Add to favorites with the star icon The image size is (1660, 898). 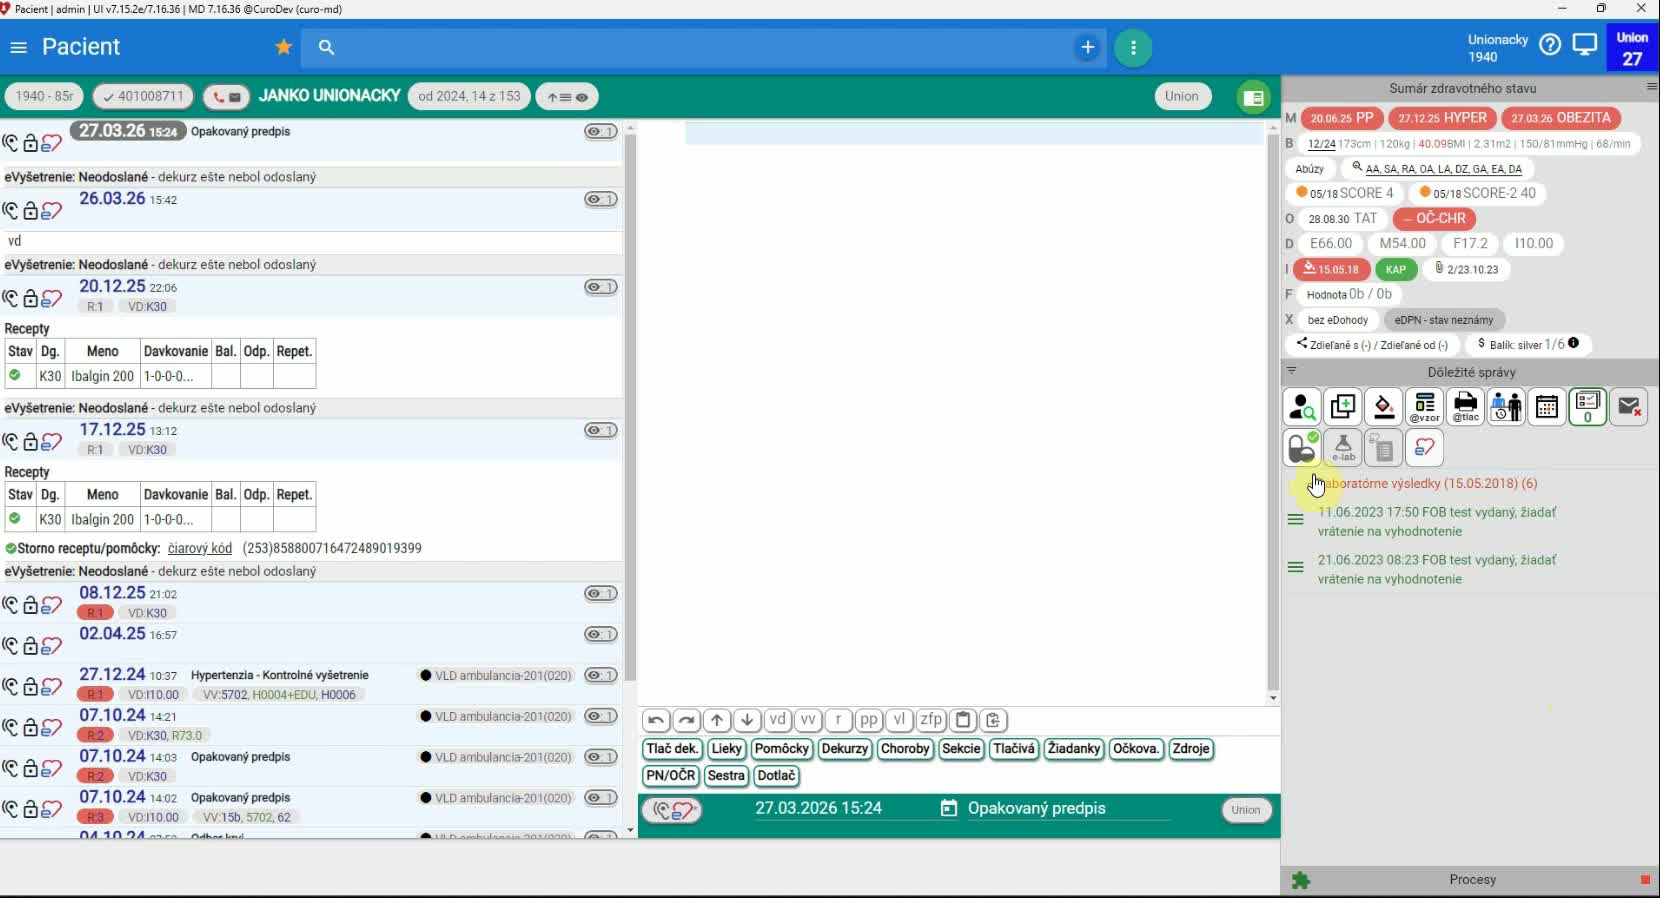pyautogui.click(x=284, y=47)
